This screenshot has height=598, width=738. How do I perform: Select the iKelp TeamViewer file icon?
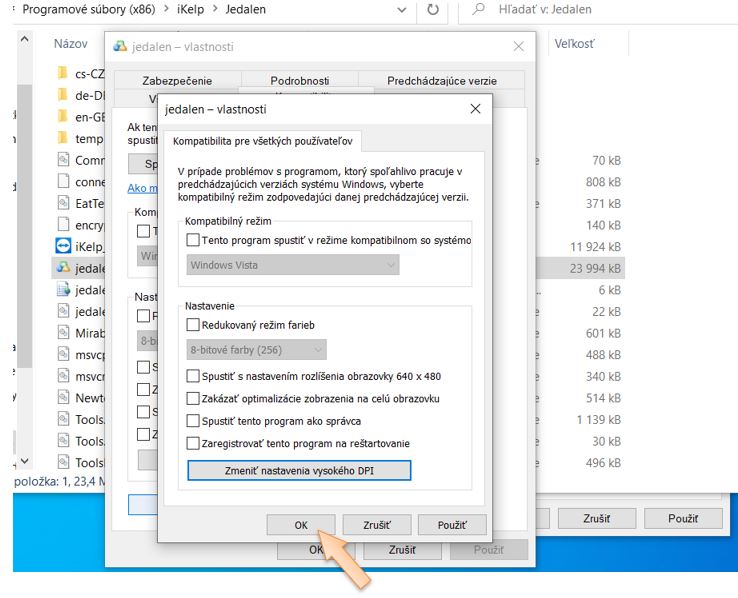[63, 246]
